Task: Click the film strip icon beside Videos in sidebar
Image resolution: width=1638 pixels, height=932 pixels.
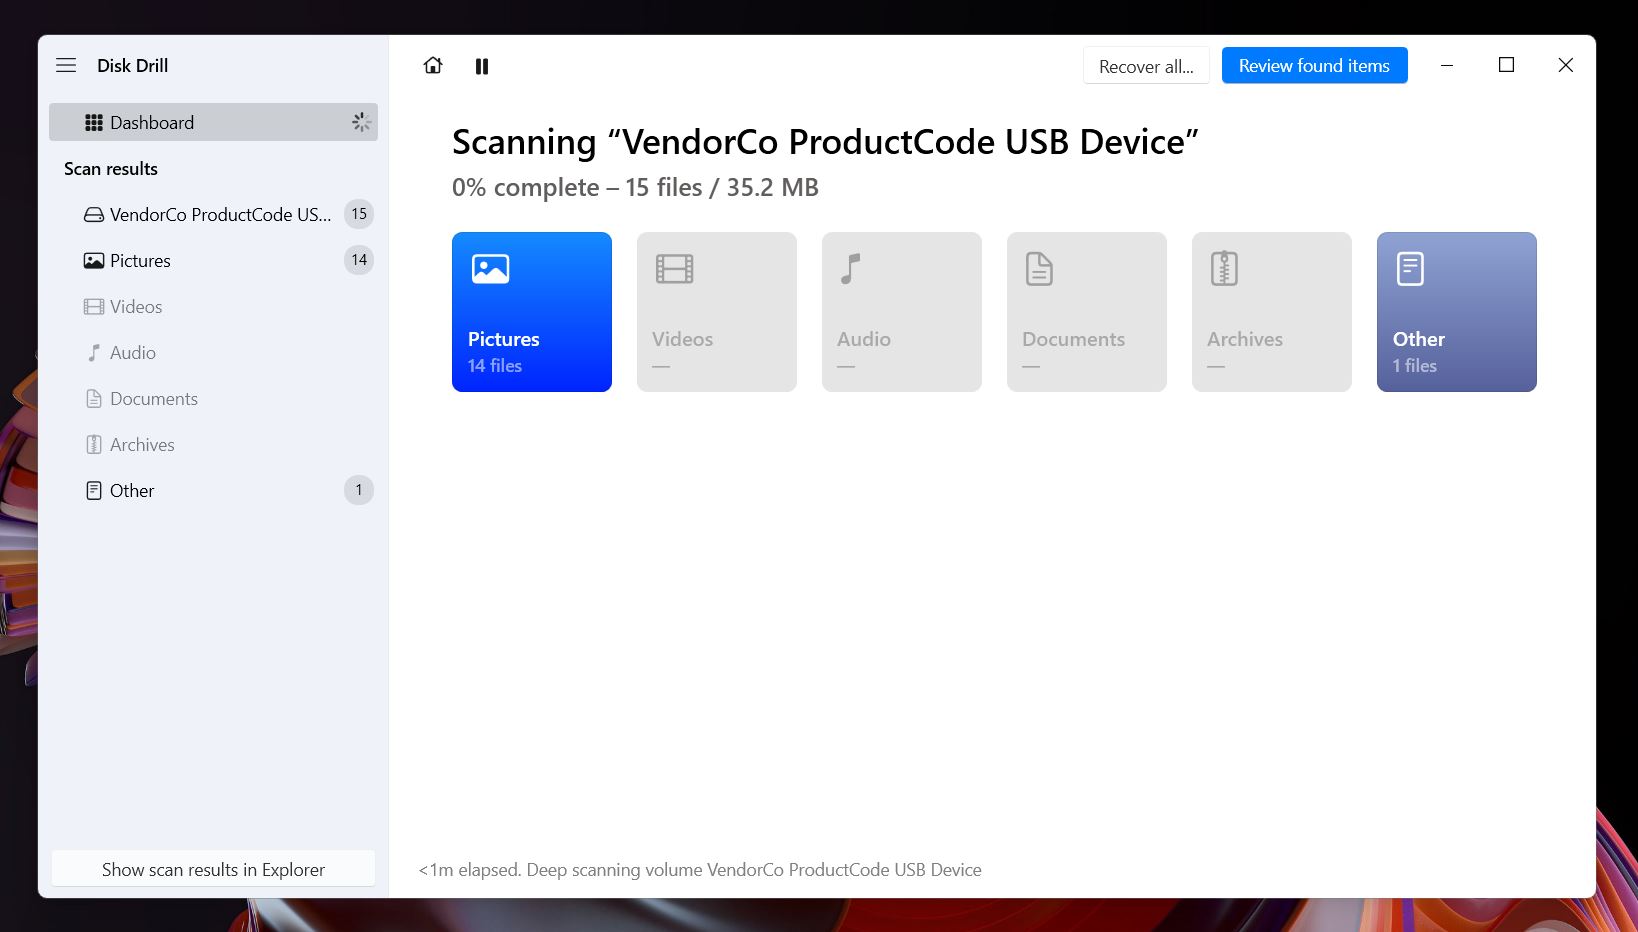Action: click(94, 306)
